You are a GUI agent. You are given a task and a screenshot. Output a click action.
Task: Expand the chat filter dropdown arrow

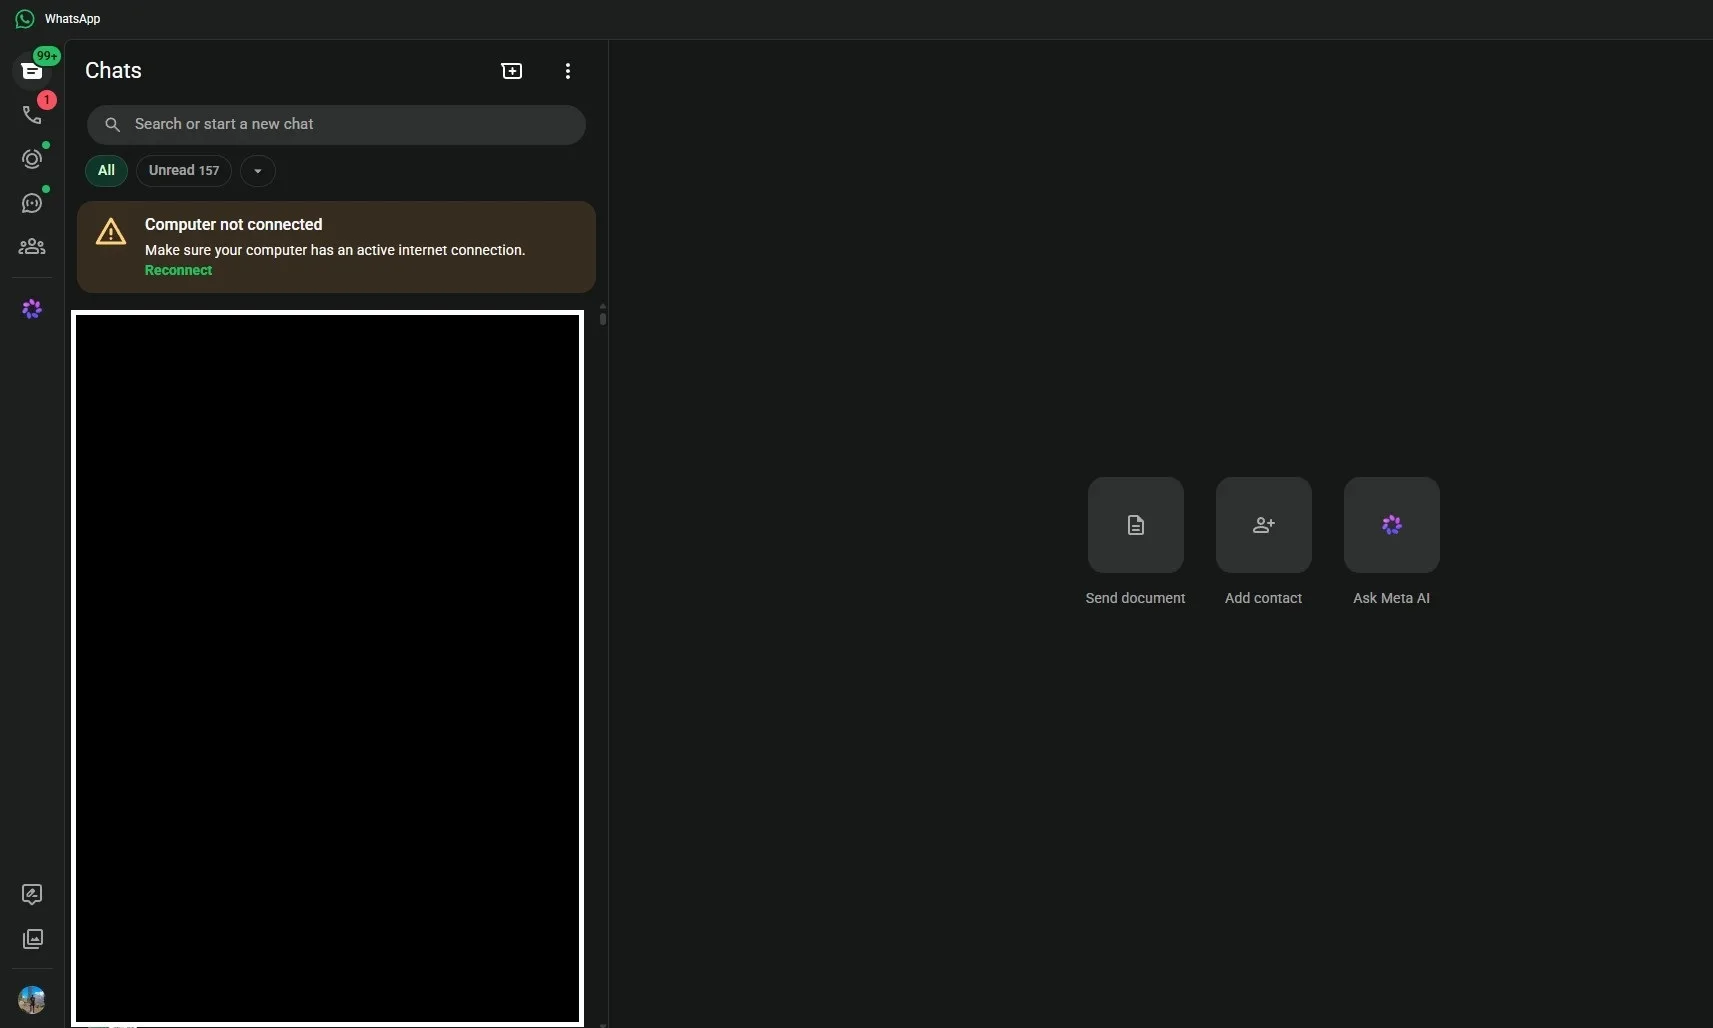(x=258, y=171)
